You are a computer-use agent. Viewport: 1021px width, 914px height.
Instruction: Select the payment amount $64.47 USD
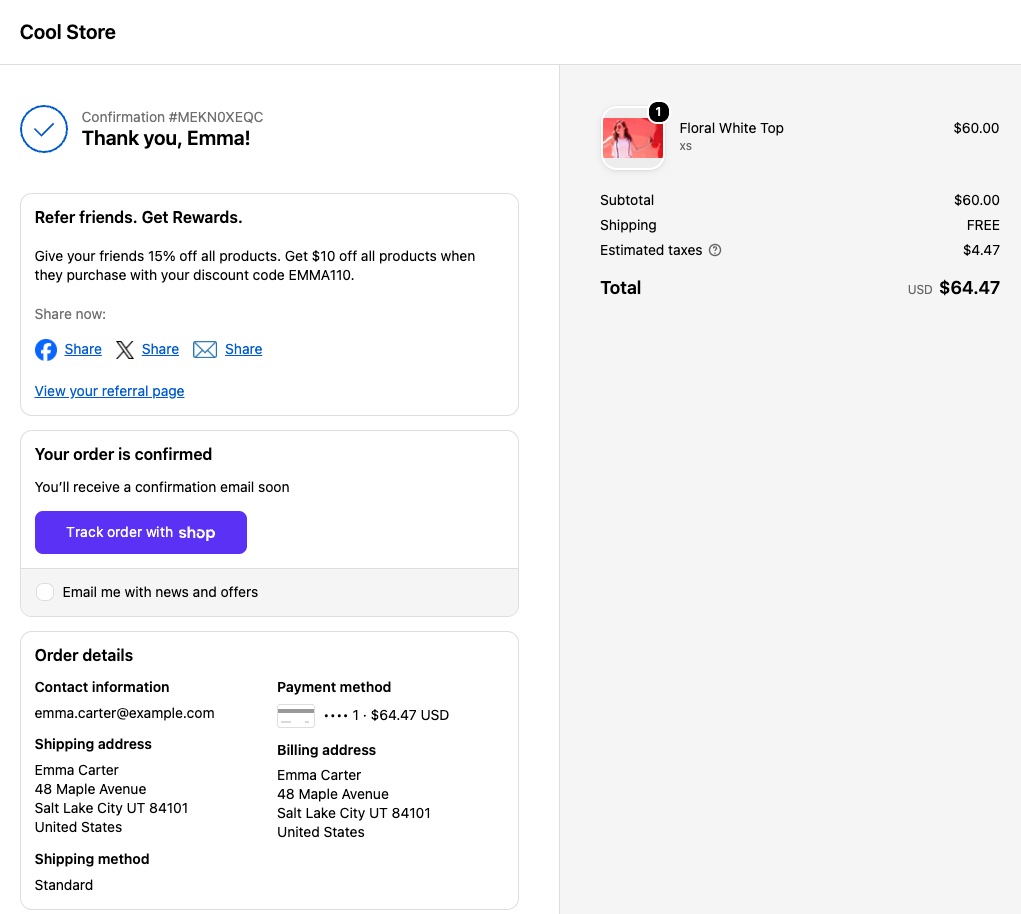410,715
